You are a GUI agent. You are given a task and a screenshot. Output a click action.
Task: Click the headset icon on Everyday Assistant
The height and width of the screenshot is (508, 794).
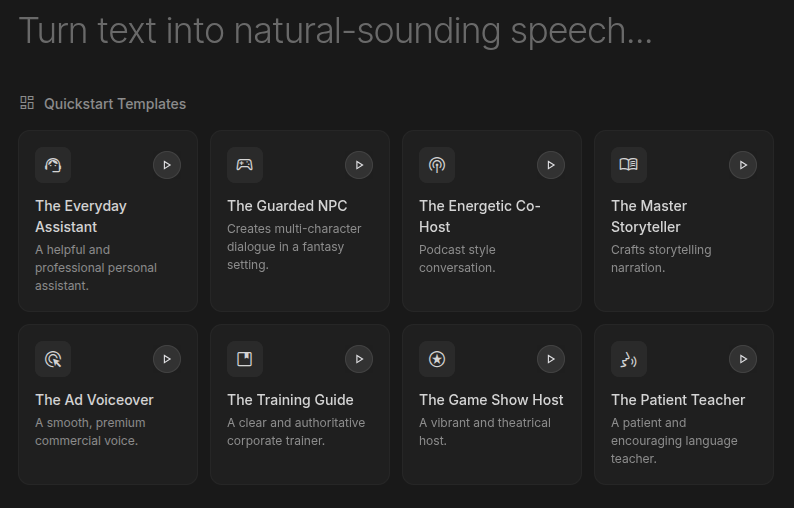pos(53,165)
